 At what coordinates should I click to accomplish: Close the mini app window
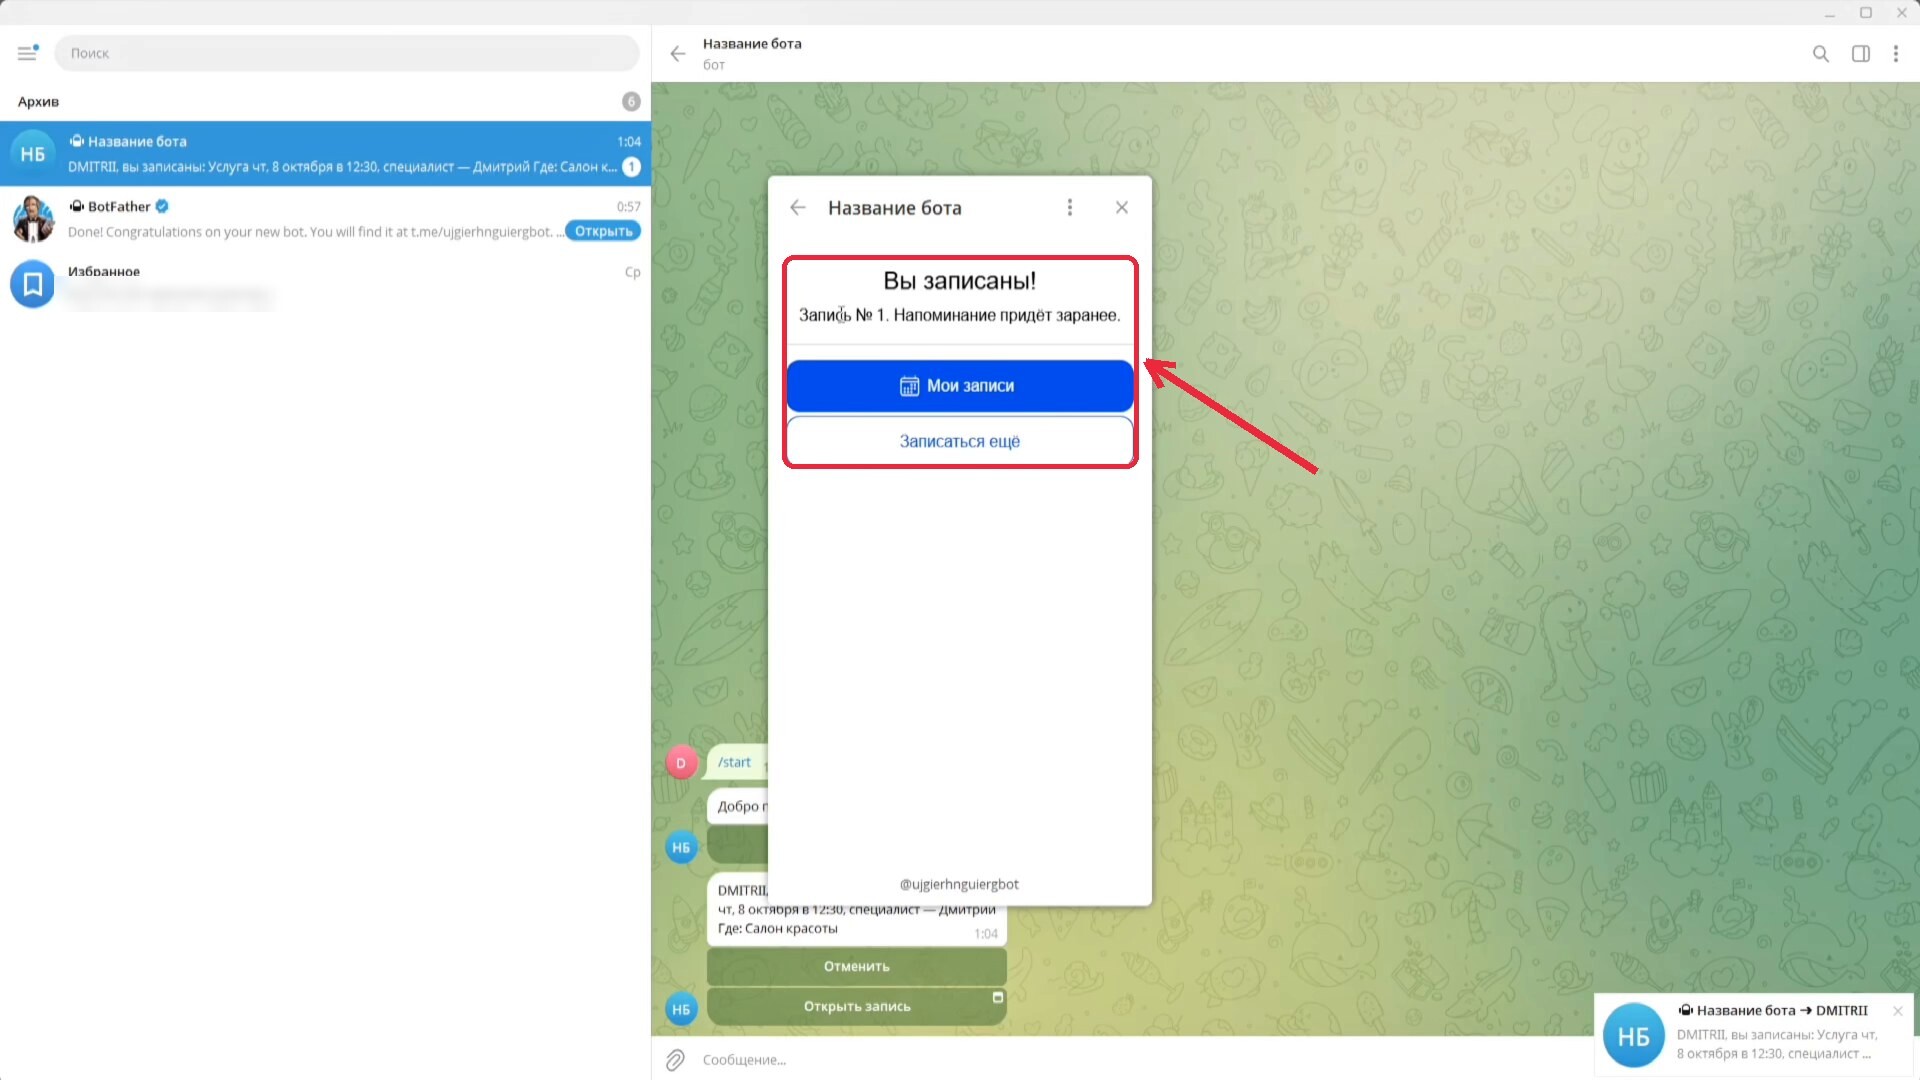1122,207
